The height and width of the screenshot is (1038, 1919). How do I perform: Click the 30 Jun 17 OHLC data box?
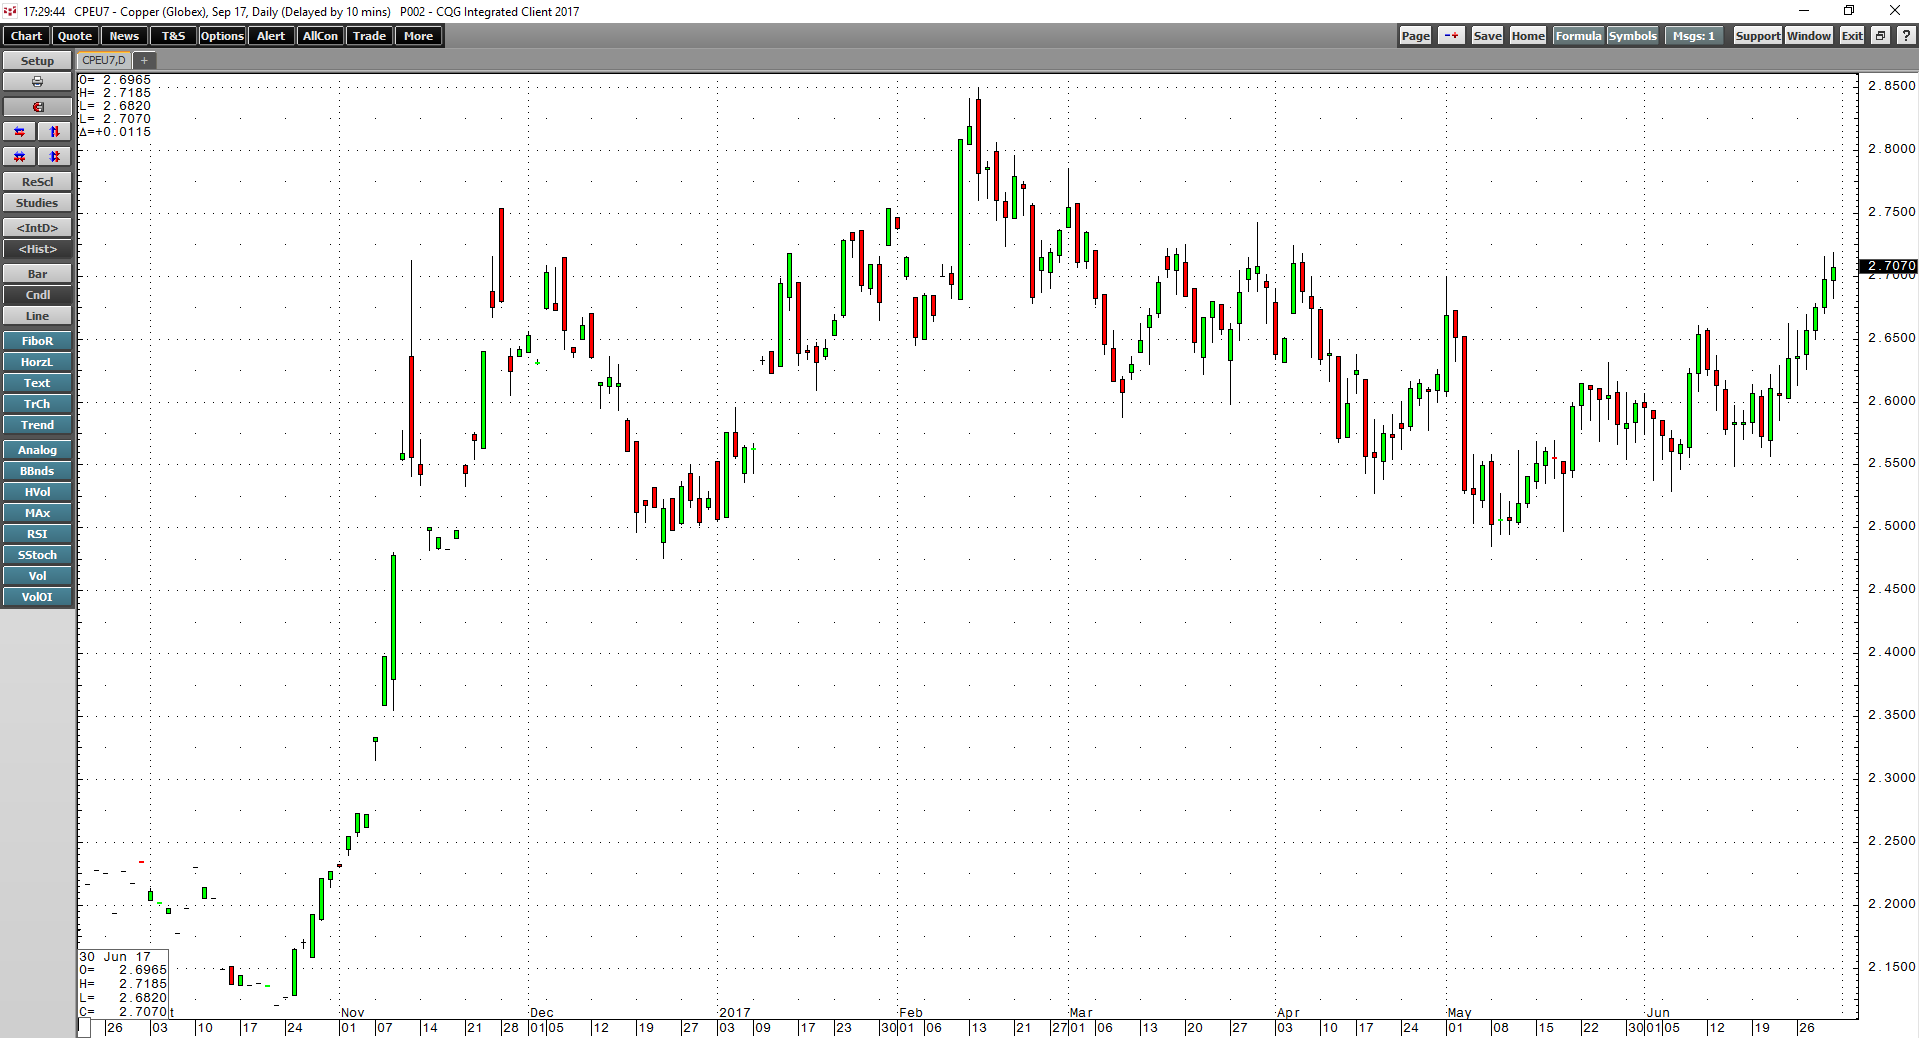pyautogui.click(x=124, y=984)
